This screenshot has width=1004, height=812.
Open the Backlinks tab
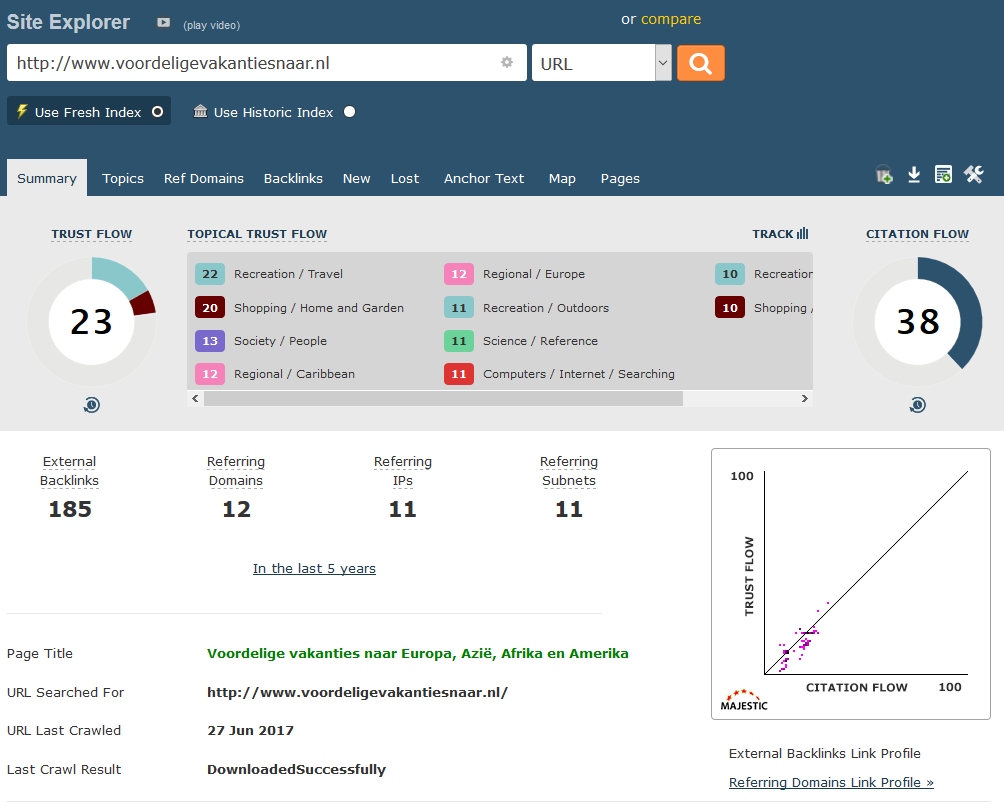pos(293,178)
